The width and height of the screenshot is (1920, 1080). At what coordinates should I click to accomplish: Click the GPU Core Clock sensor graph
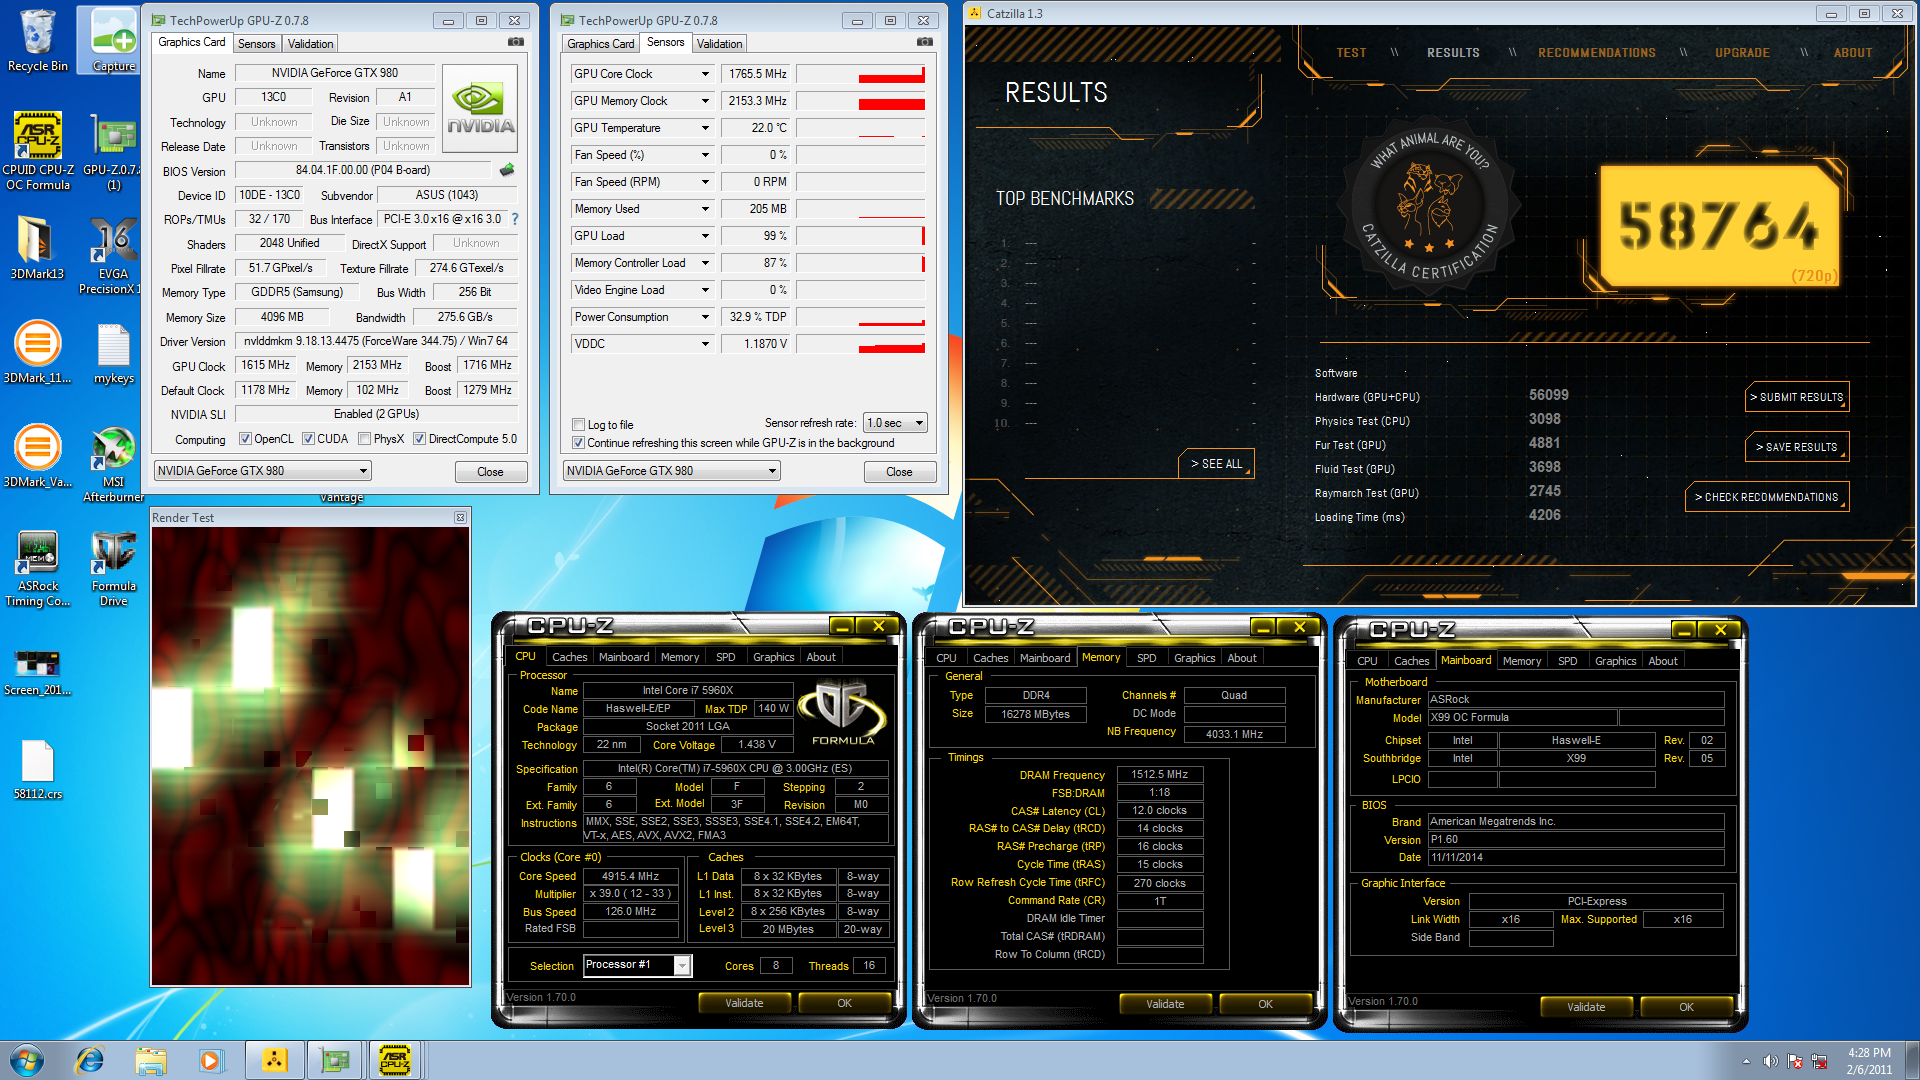click(861, 74)
